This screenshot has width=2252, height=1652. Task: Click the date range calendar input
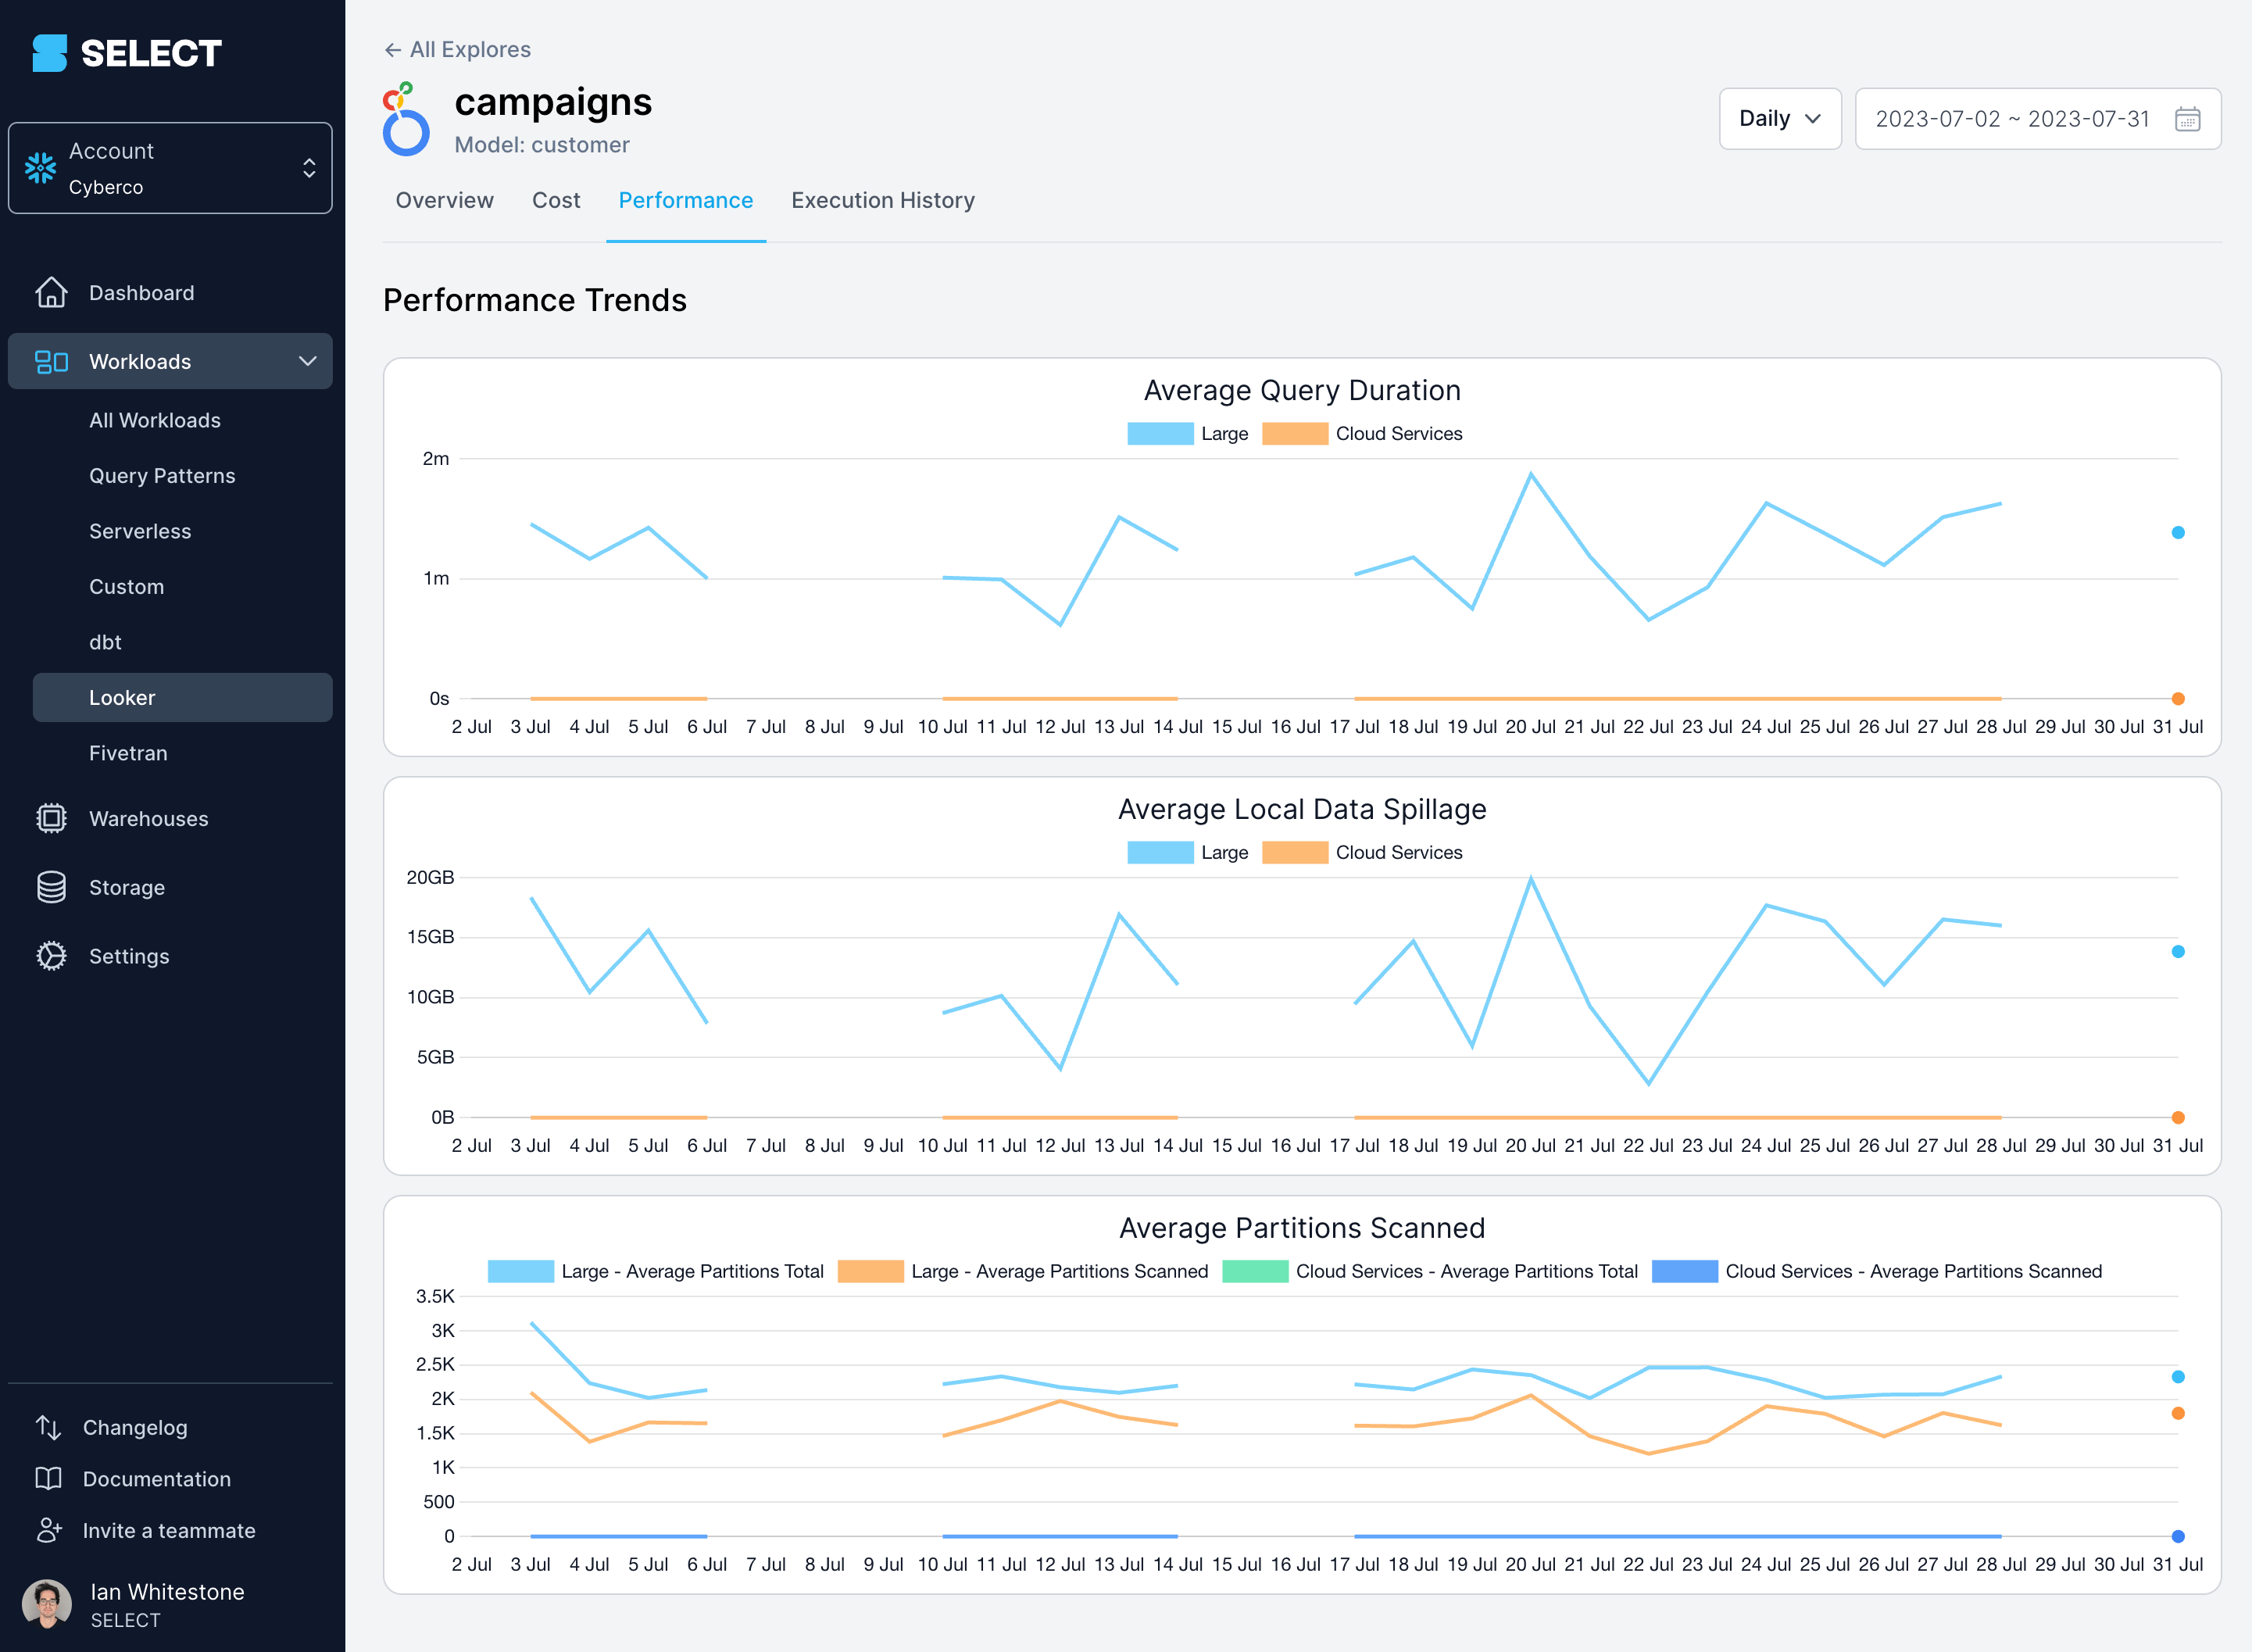(x=2033, y=117)
